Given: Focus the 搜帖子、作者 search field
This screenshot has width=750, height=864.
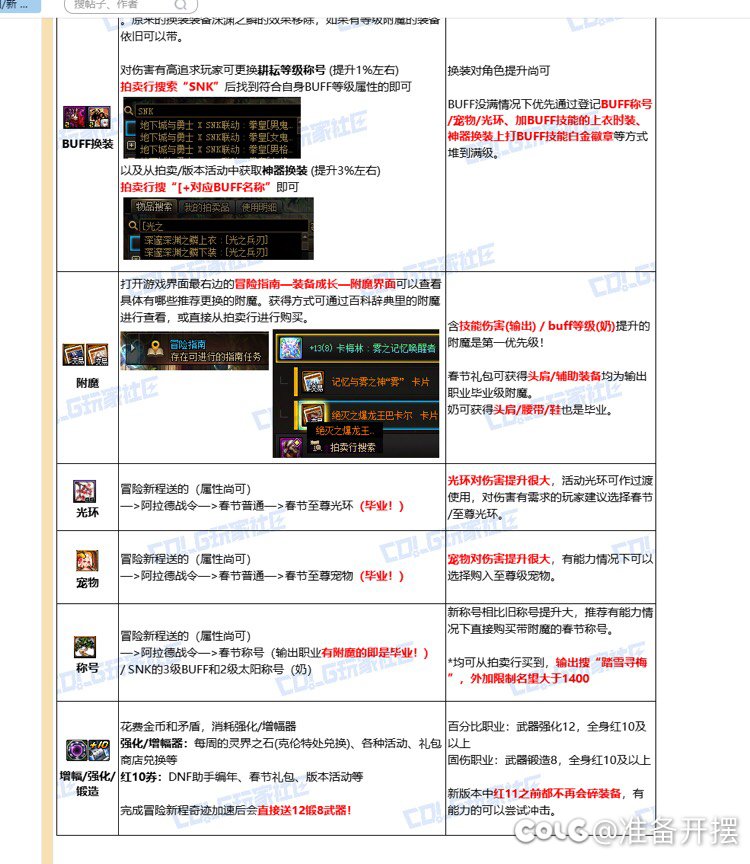Looking at the screenshot, I should click(x=131, y=6).
